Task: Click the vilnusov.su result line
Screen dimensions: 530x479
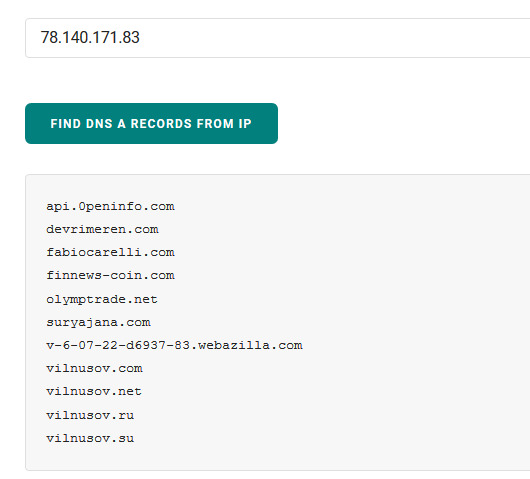Action: (90, 438)
